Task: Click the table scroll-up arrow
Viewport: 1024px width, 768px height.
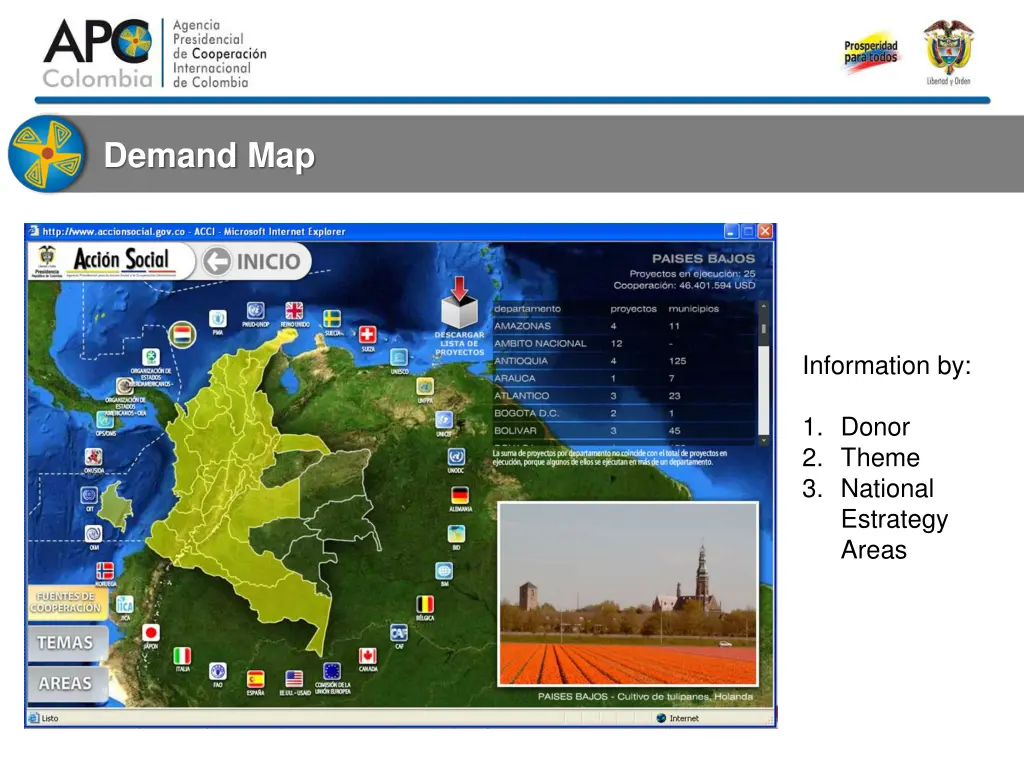Action: (x=763, y=306)
